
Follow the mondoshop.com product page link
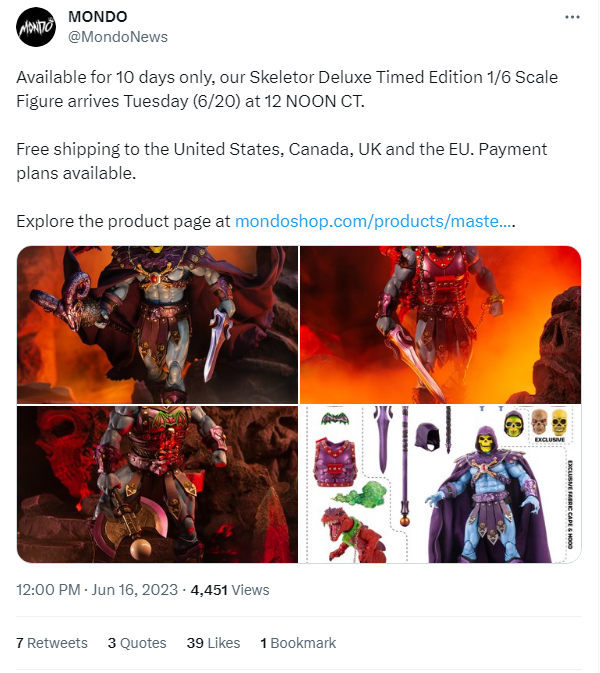click(375, 221)
